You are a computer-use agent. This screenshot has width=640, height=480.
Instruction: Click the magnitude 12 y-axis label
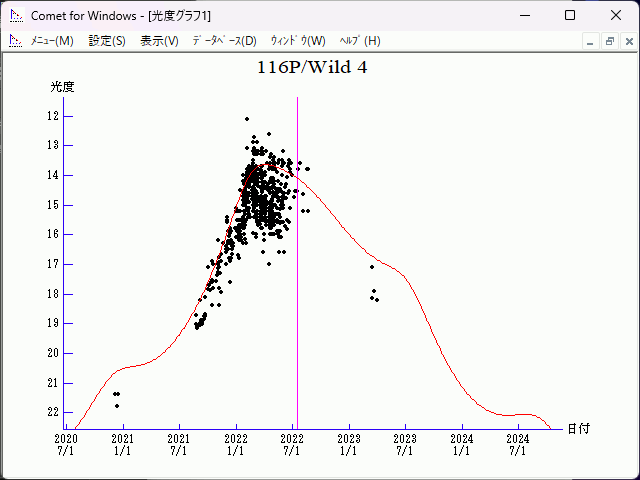(x=53, y=116)
